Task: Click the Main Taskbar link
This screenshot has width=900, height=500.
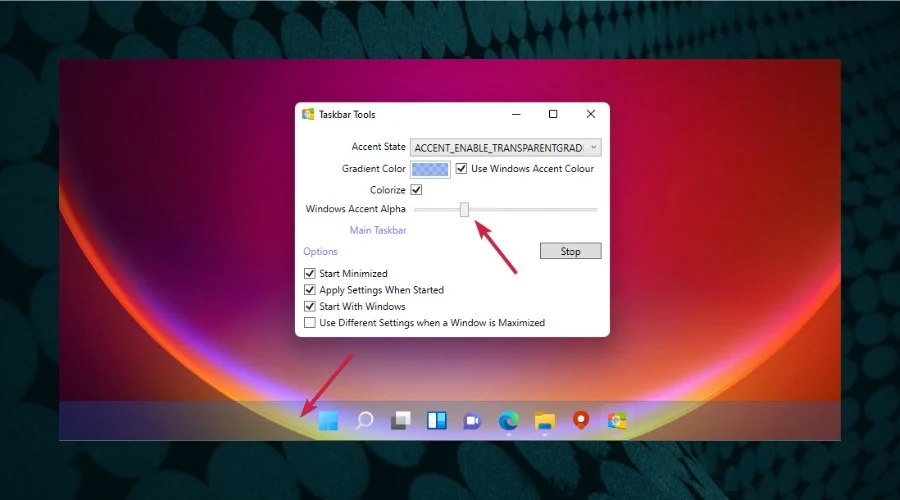Action: coord(378,230)
